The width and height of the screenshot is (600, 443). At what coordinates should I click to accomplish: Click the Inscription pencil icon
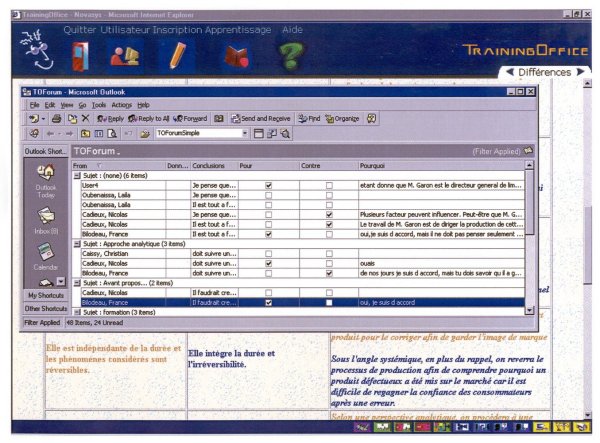[x=177, y=56]
